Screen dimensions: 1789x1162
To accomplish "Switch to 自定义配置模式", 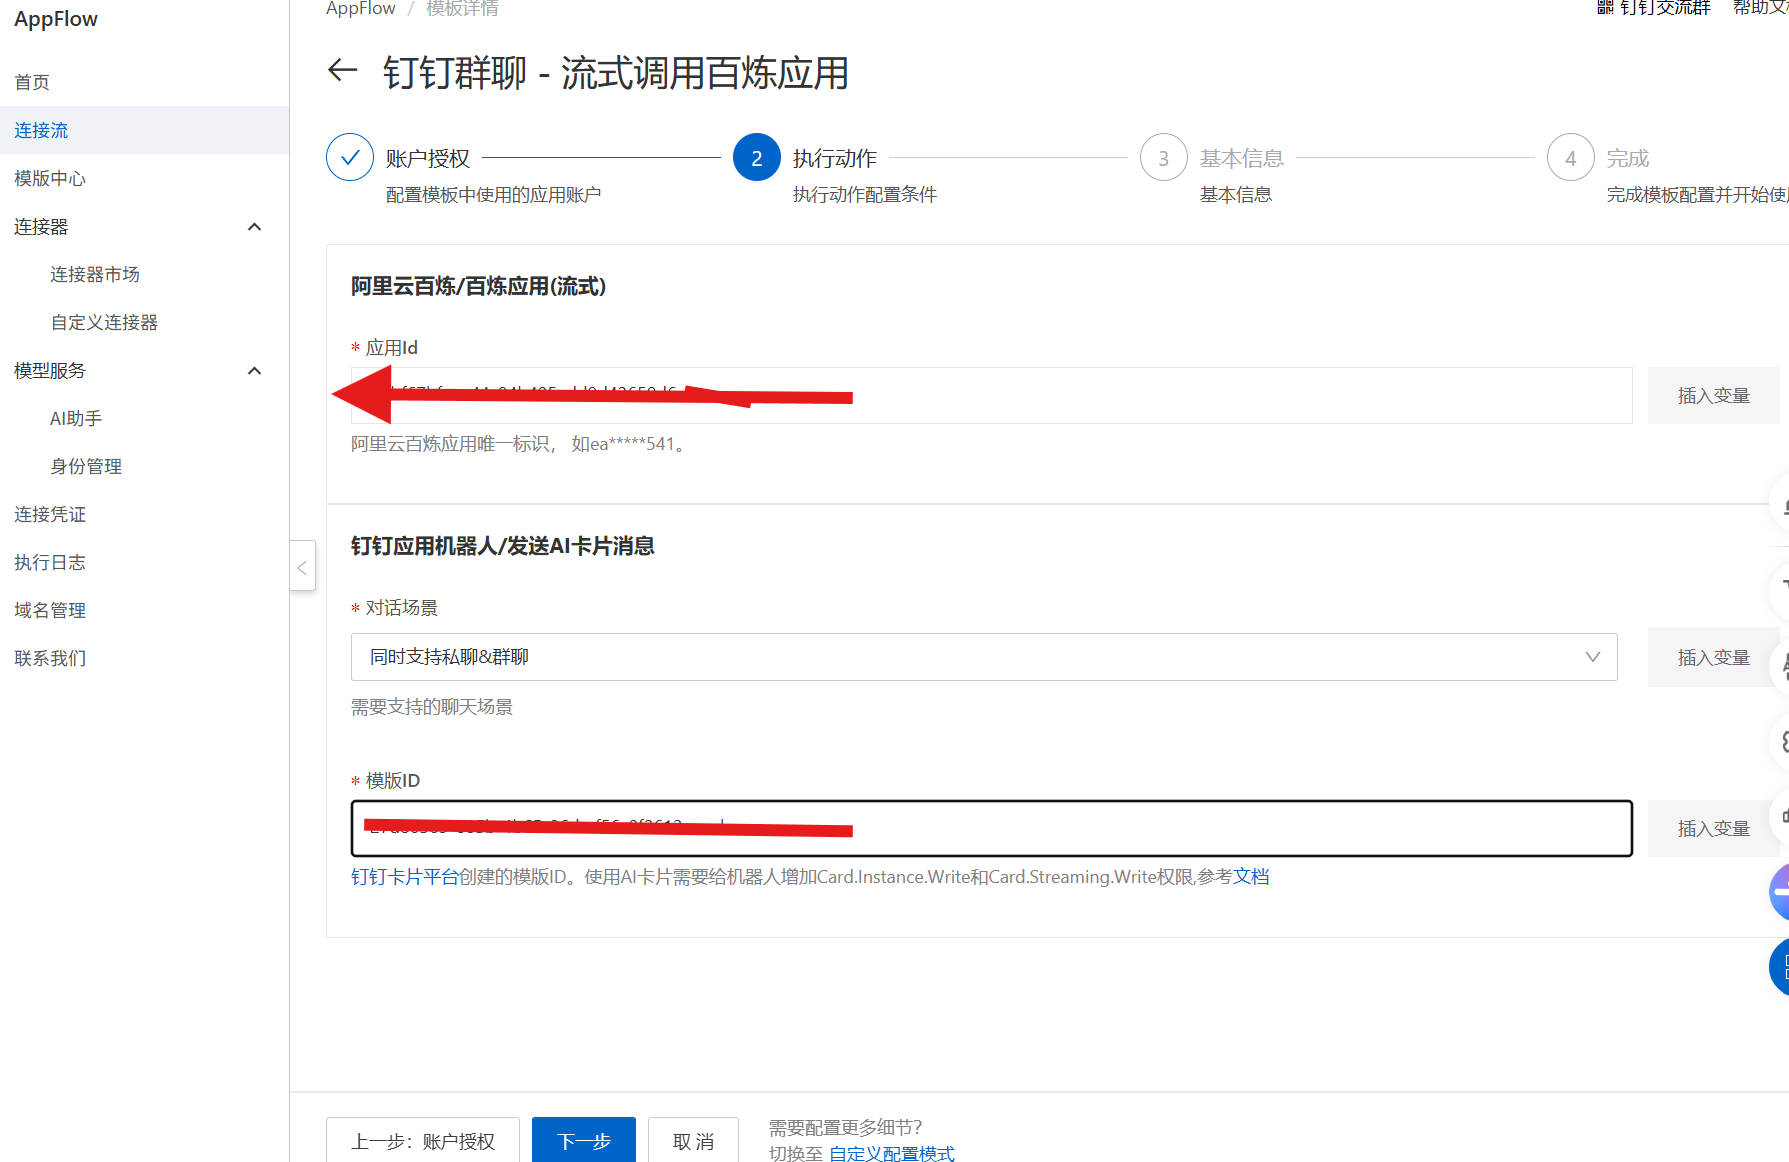I will pos(892,1153).
